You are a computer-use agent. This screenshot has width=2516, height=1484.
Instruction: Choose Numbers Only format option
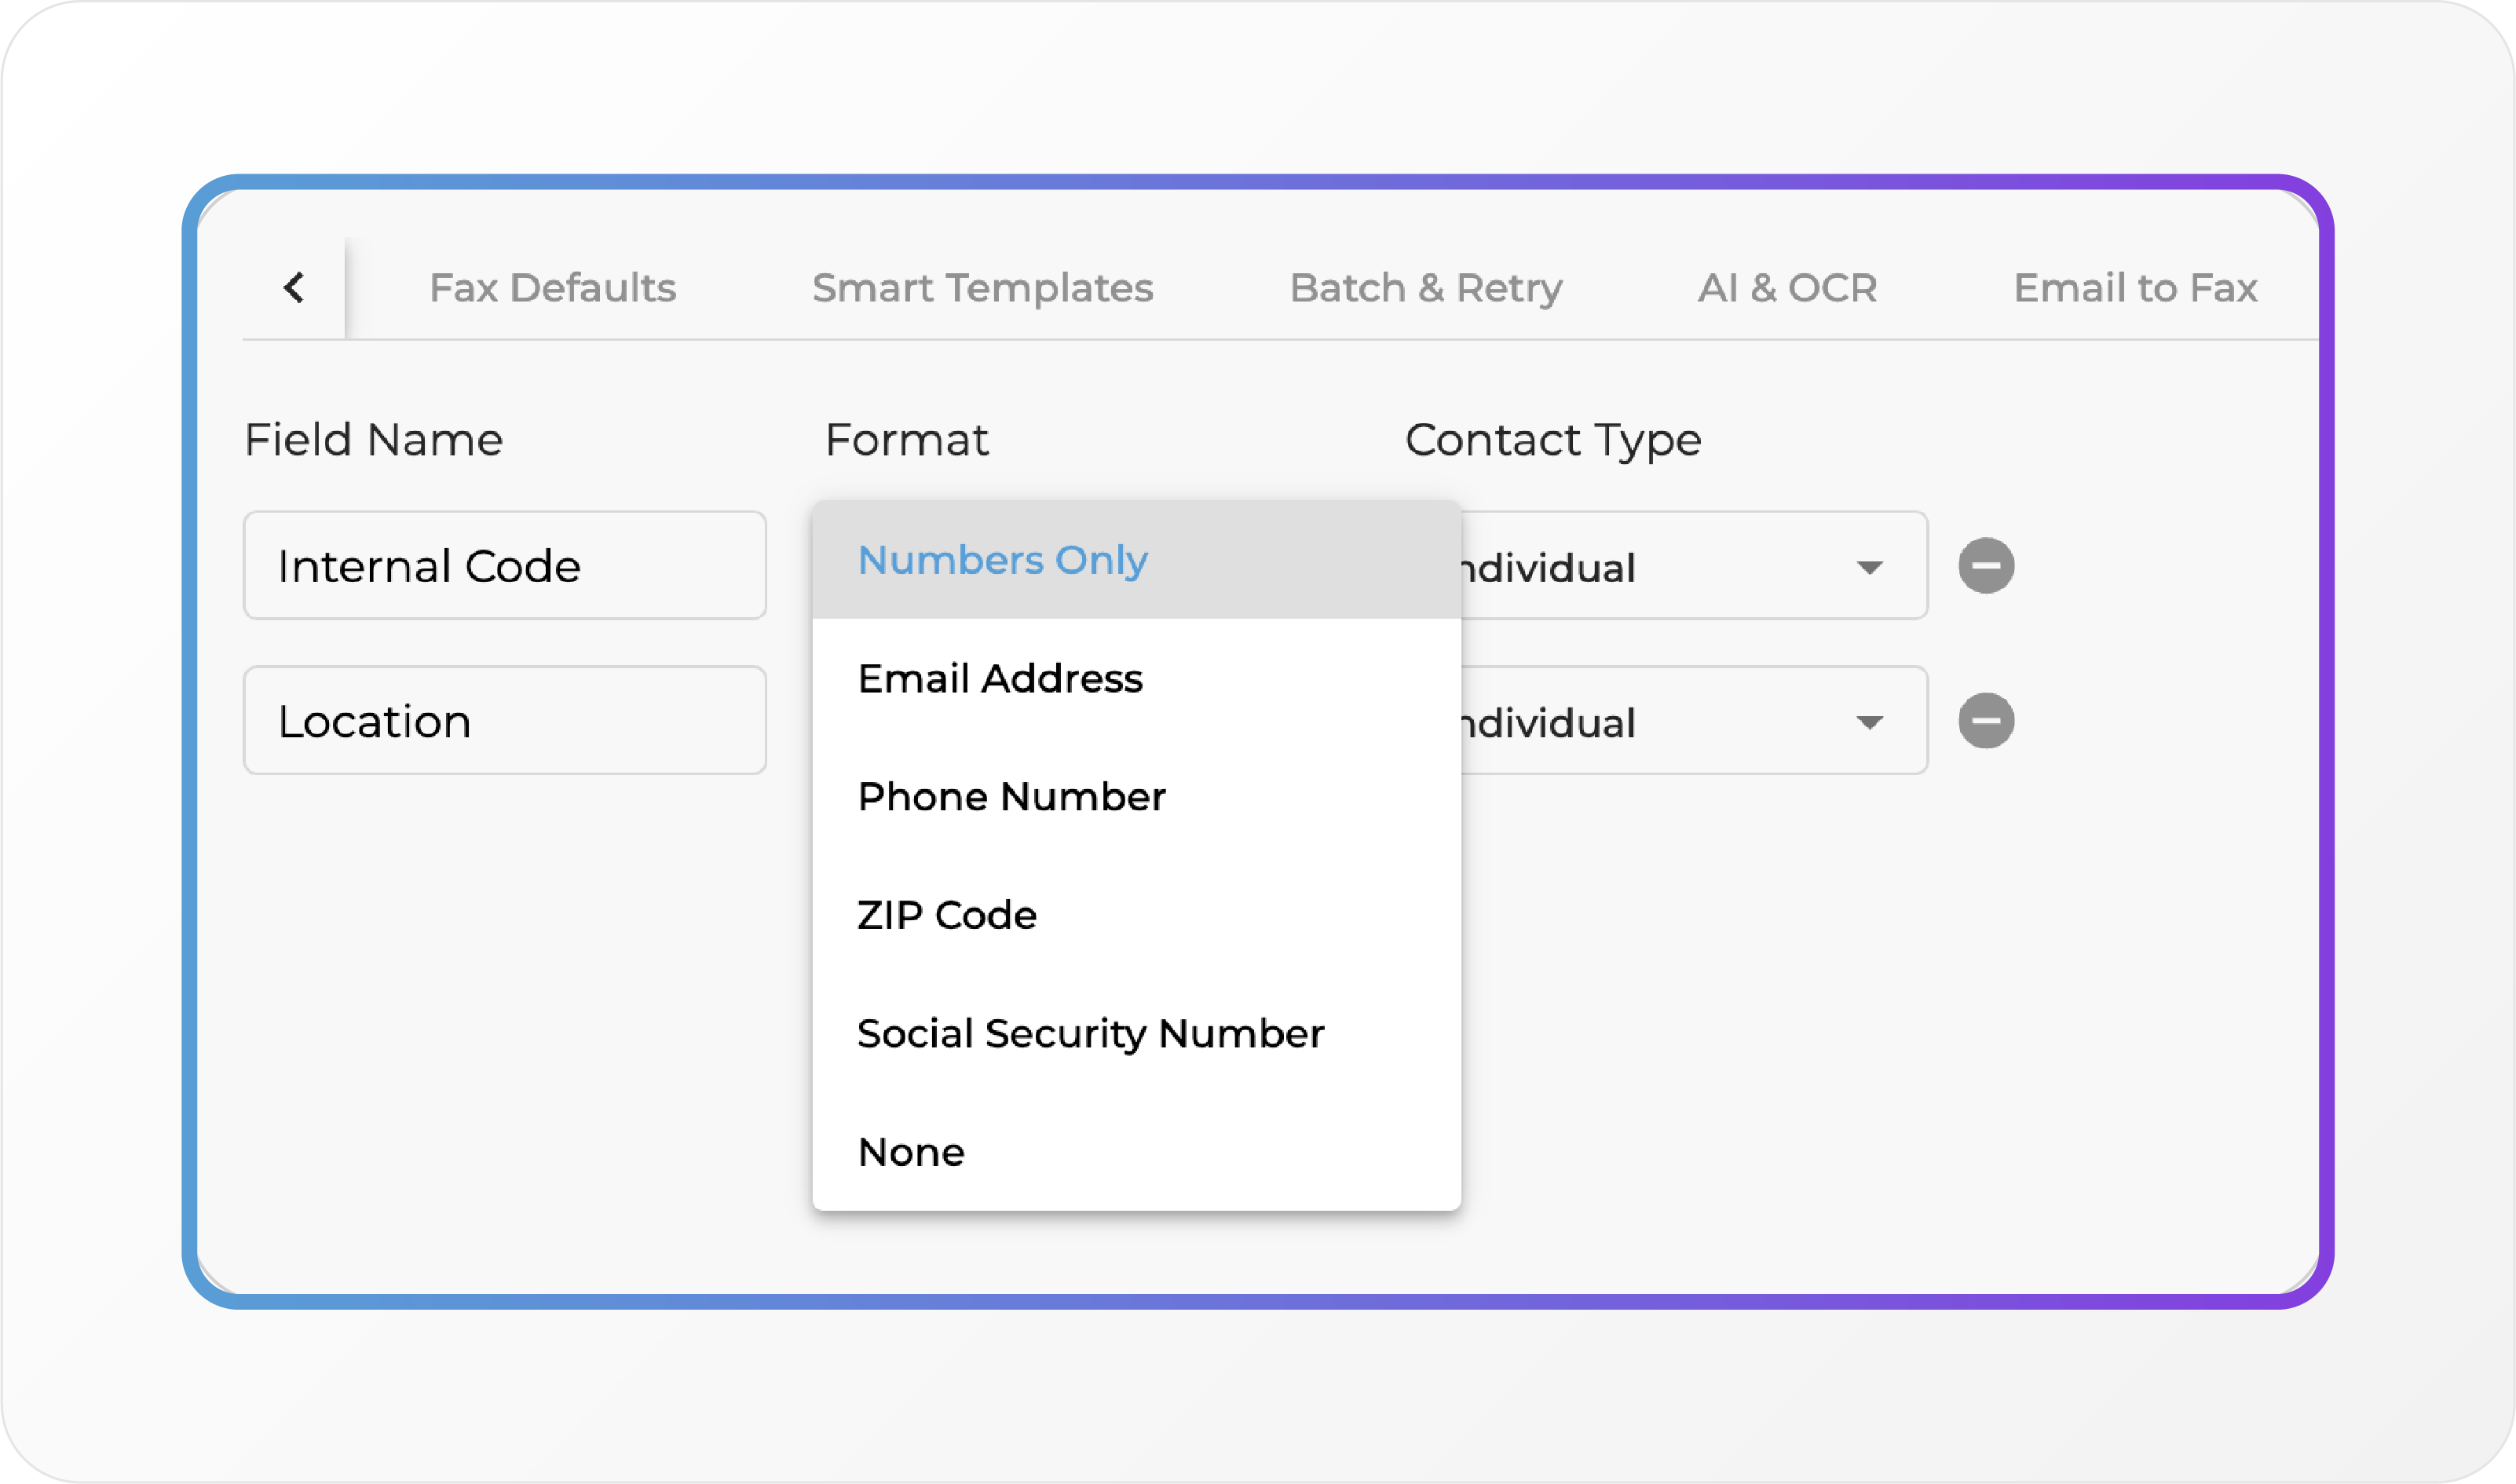pyautogui.click(x=1003, y=560)
